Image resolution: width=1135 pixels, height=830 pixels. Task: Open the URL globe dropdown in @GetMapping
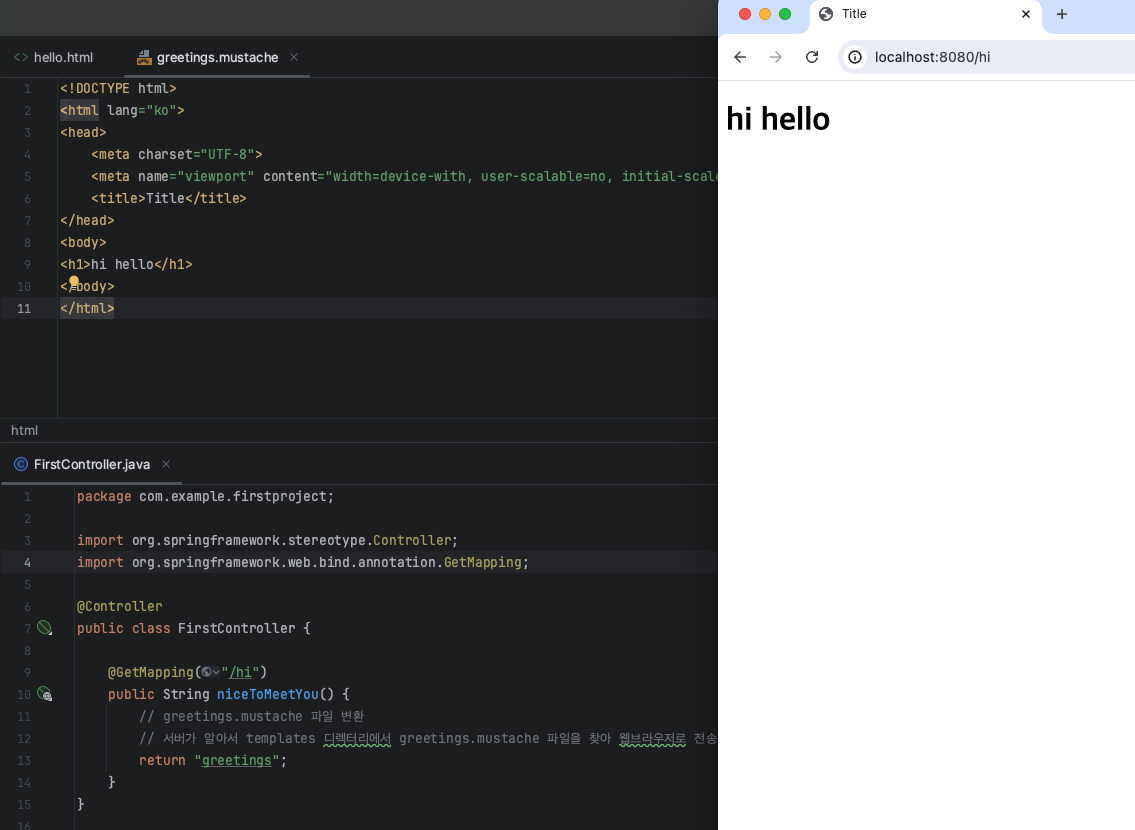tap(211, 672)
